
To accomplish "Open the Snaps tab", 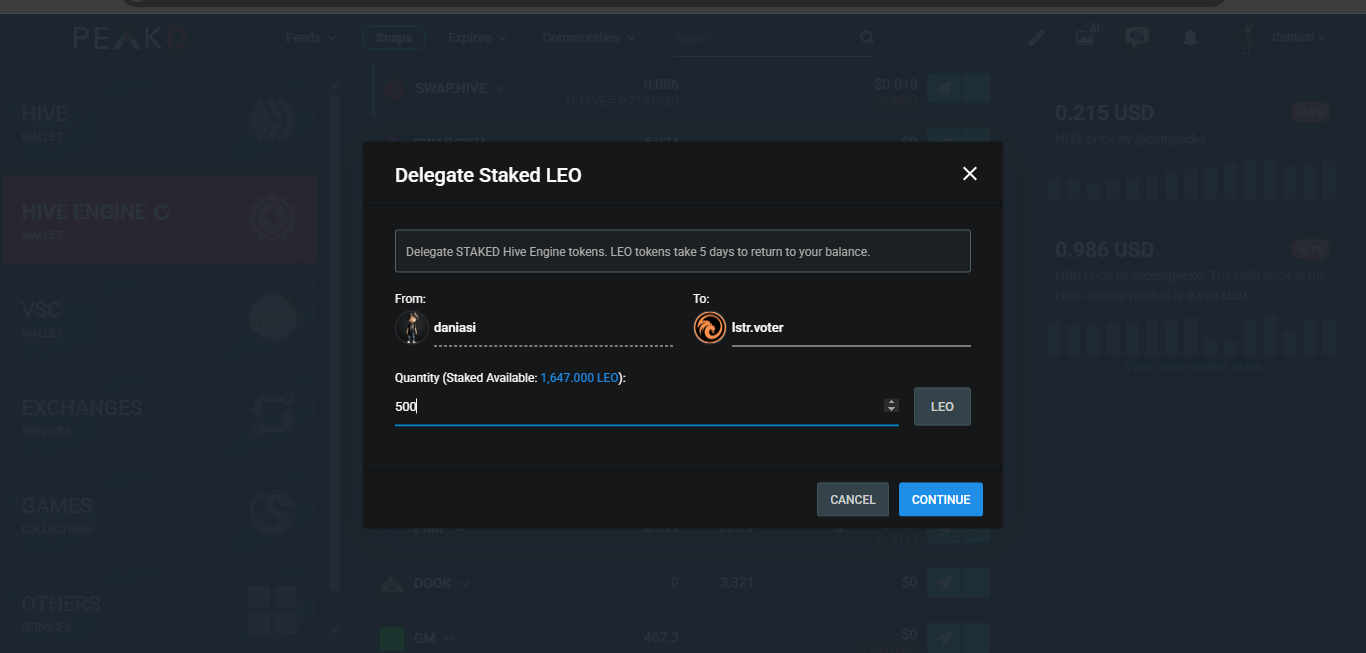I will click(x=394, y=38).
